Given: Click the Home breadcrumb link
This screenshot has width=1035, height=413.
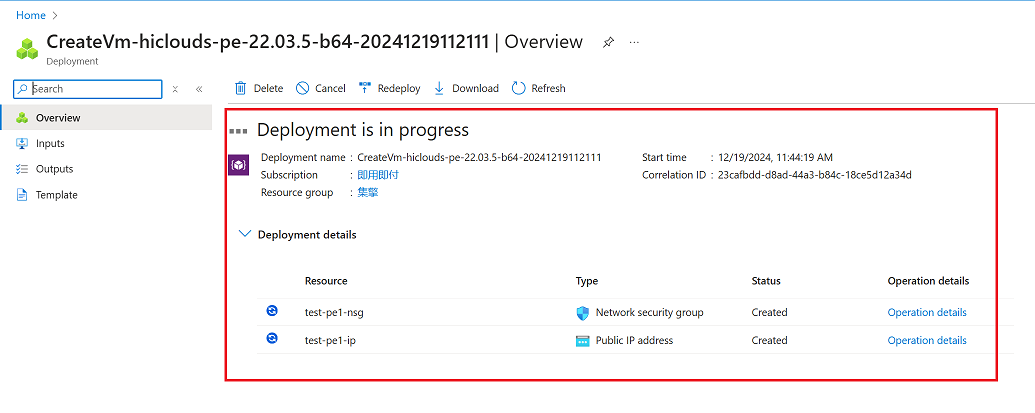Looking at the screenshot, I should click(x=30, y=15).
